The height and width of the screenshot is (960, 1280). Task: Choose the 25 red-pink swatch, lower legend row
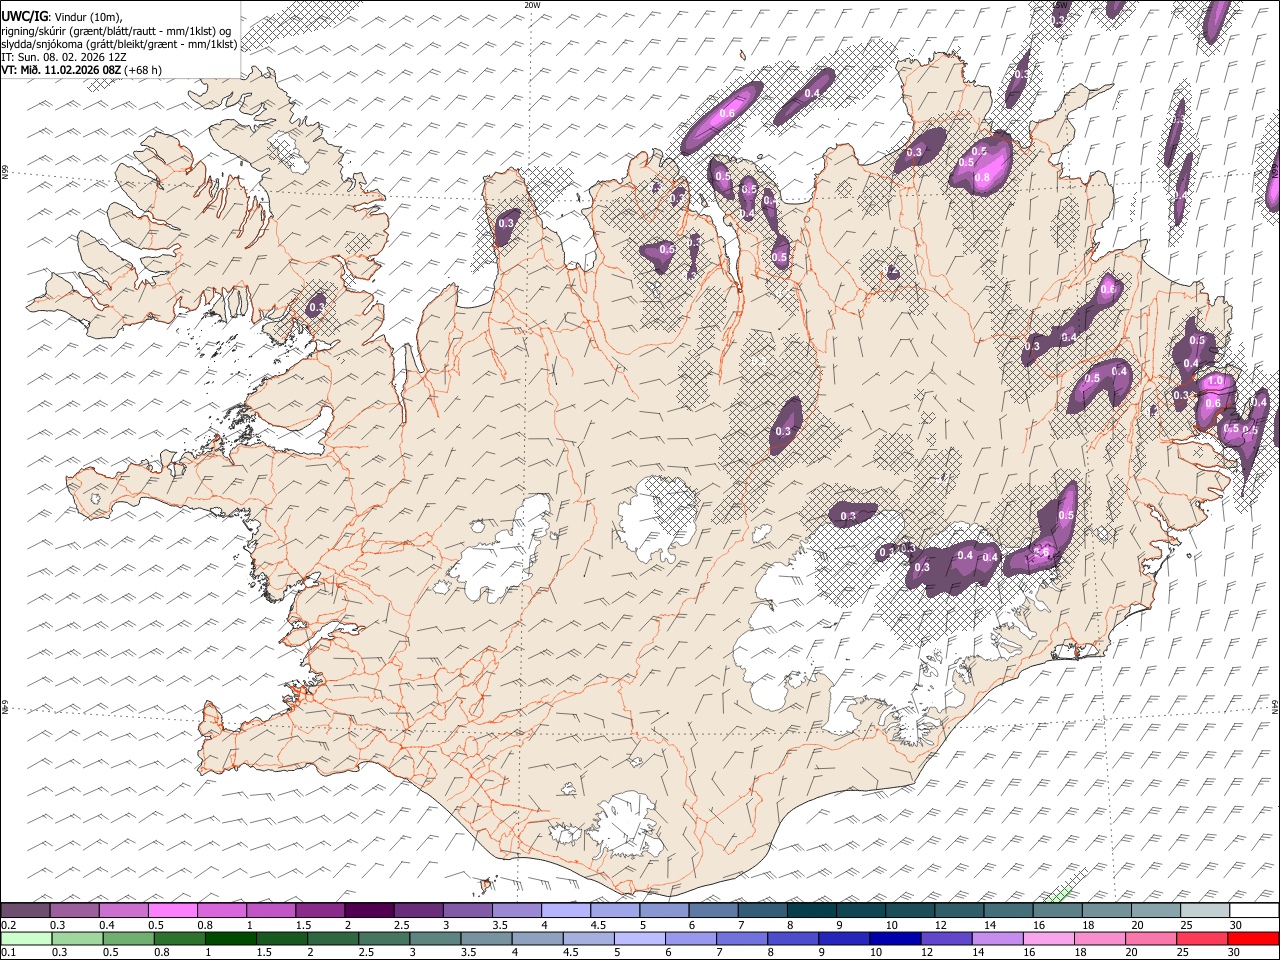[x=1201, y=938]
